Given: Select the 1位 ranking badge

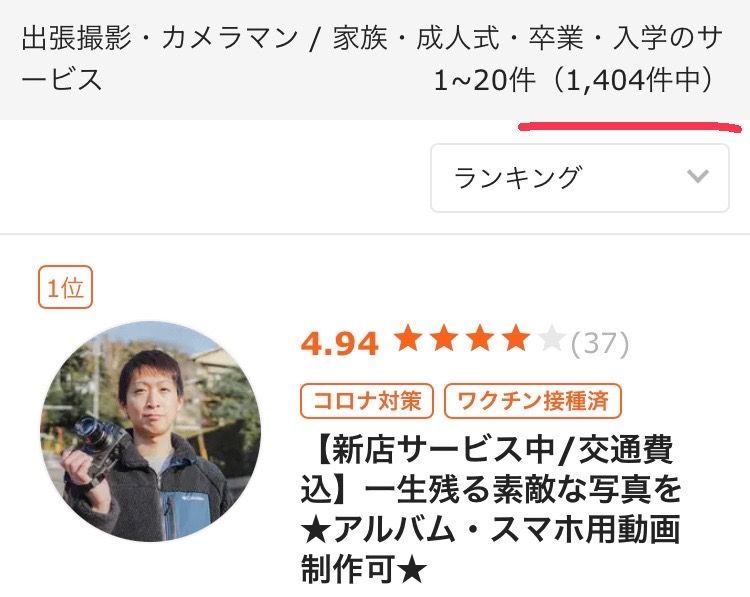Looking at the screenshot, I should (x=66, y=287).
